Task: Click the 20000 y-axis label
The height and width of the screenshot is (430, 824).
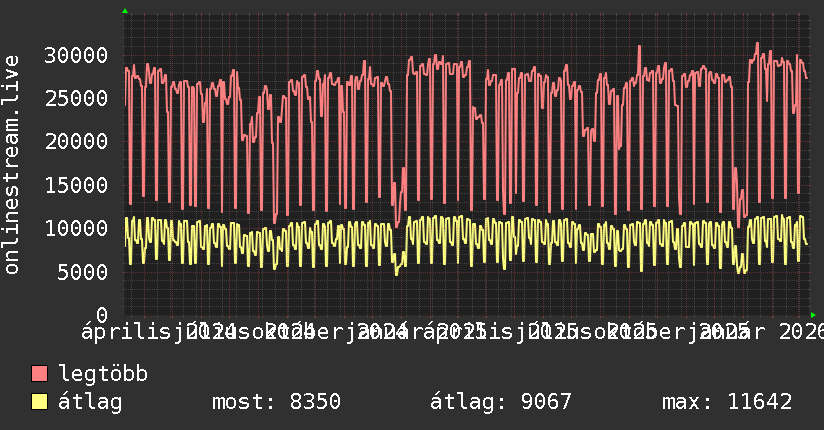Action: (76, 141)
